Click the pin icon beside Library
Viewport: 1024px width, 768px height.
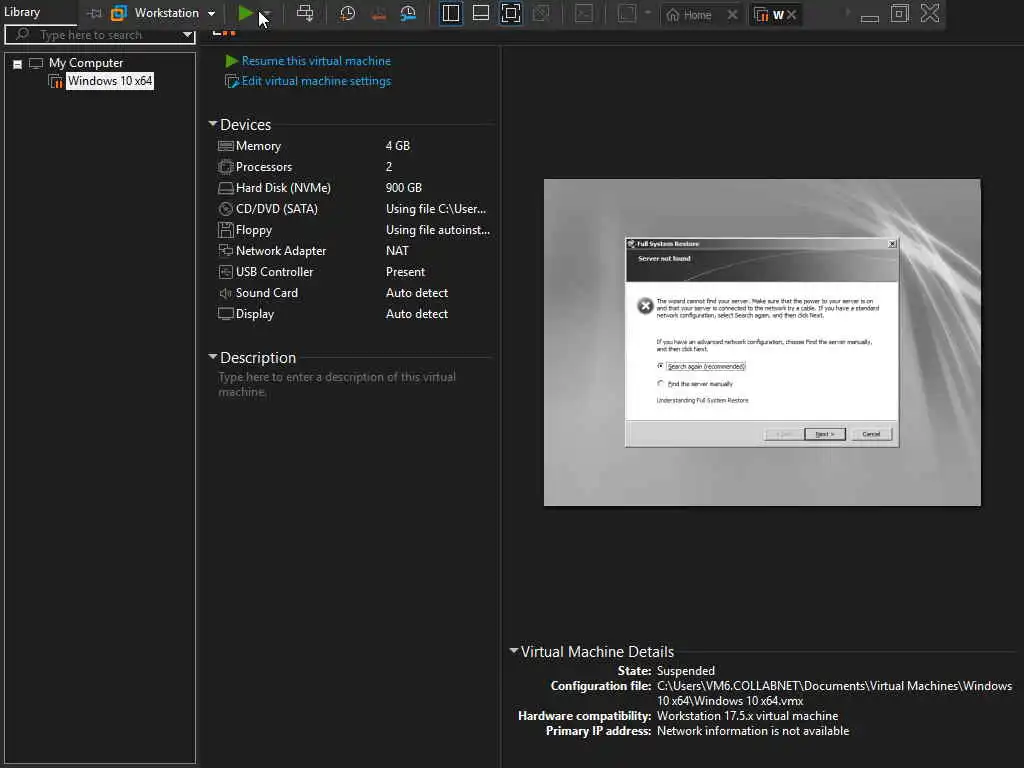(x=95, y=13)
